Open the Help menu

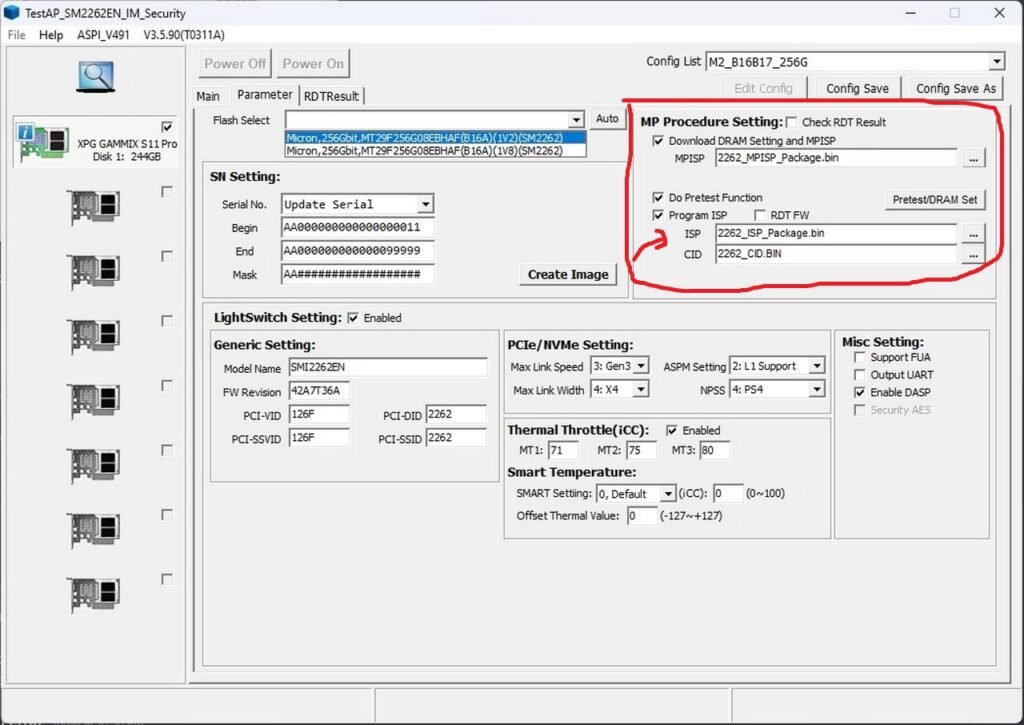[50, 34]
